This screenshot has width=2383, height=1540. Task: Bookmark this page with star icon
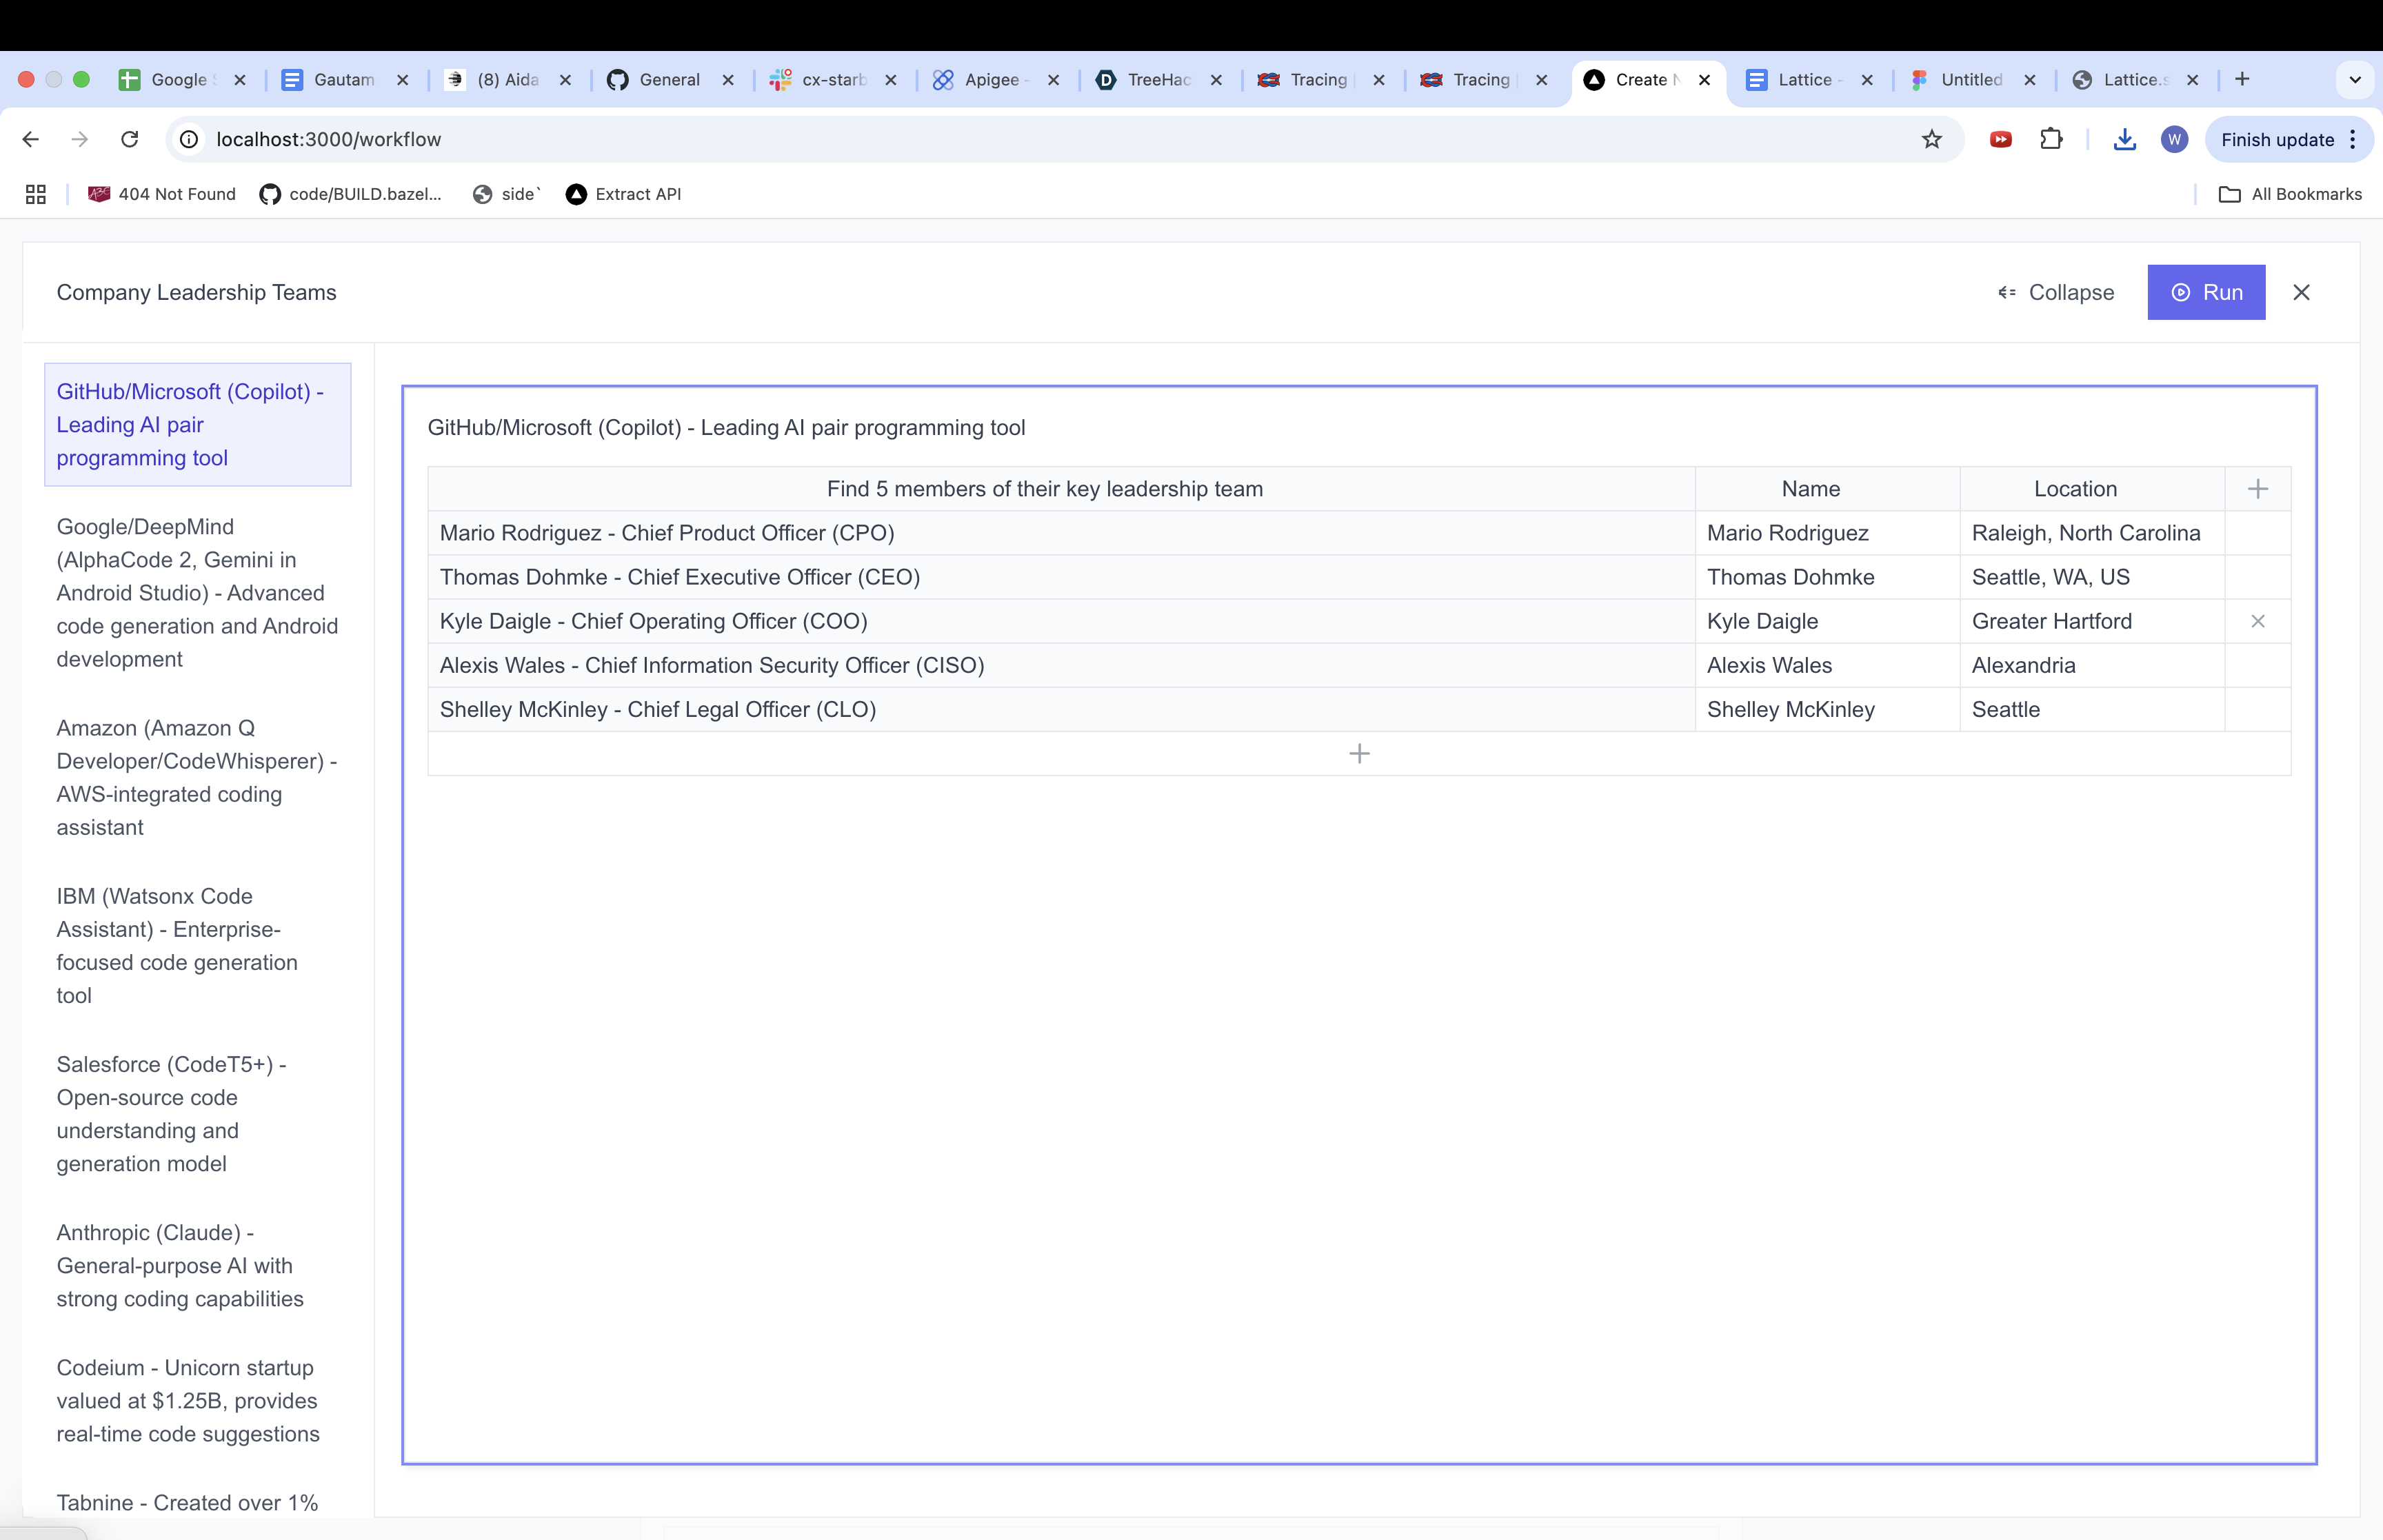[1931, 139]
